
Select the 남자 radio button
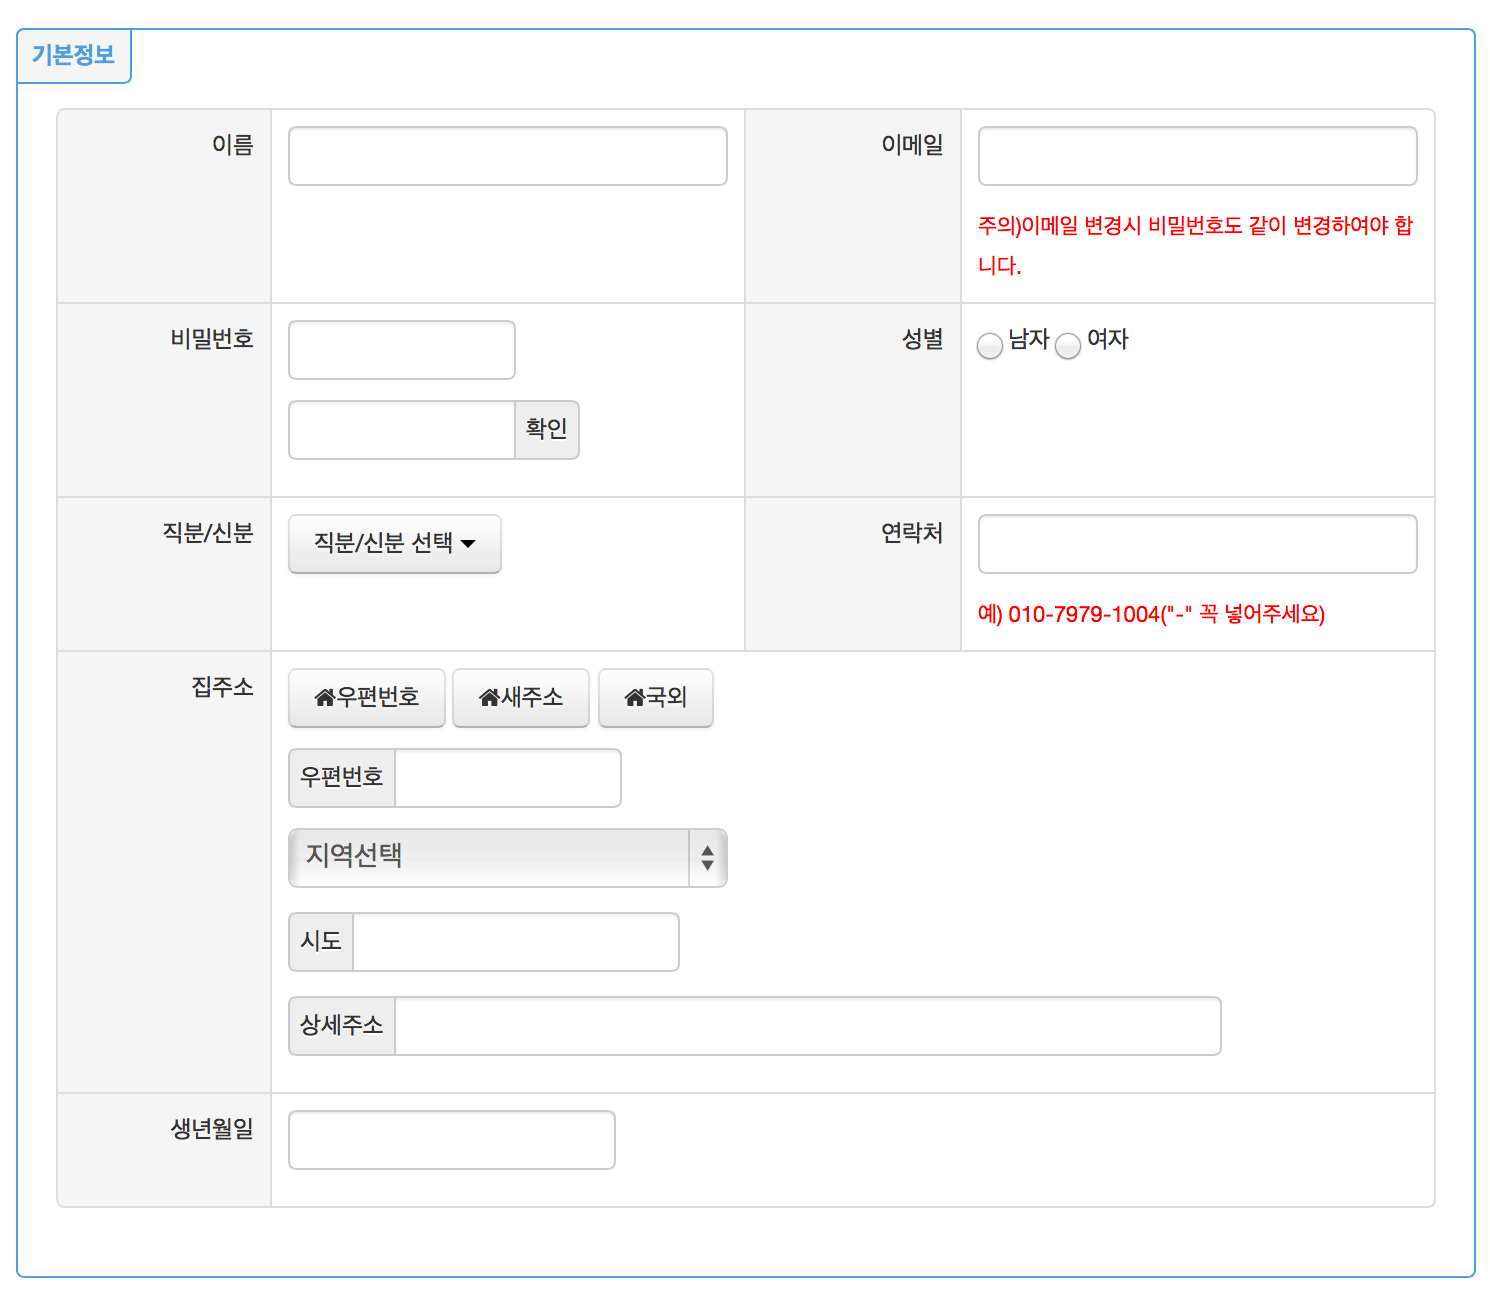[990, 346]
